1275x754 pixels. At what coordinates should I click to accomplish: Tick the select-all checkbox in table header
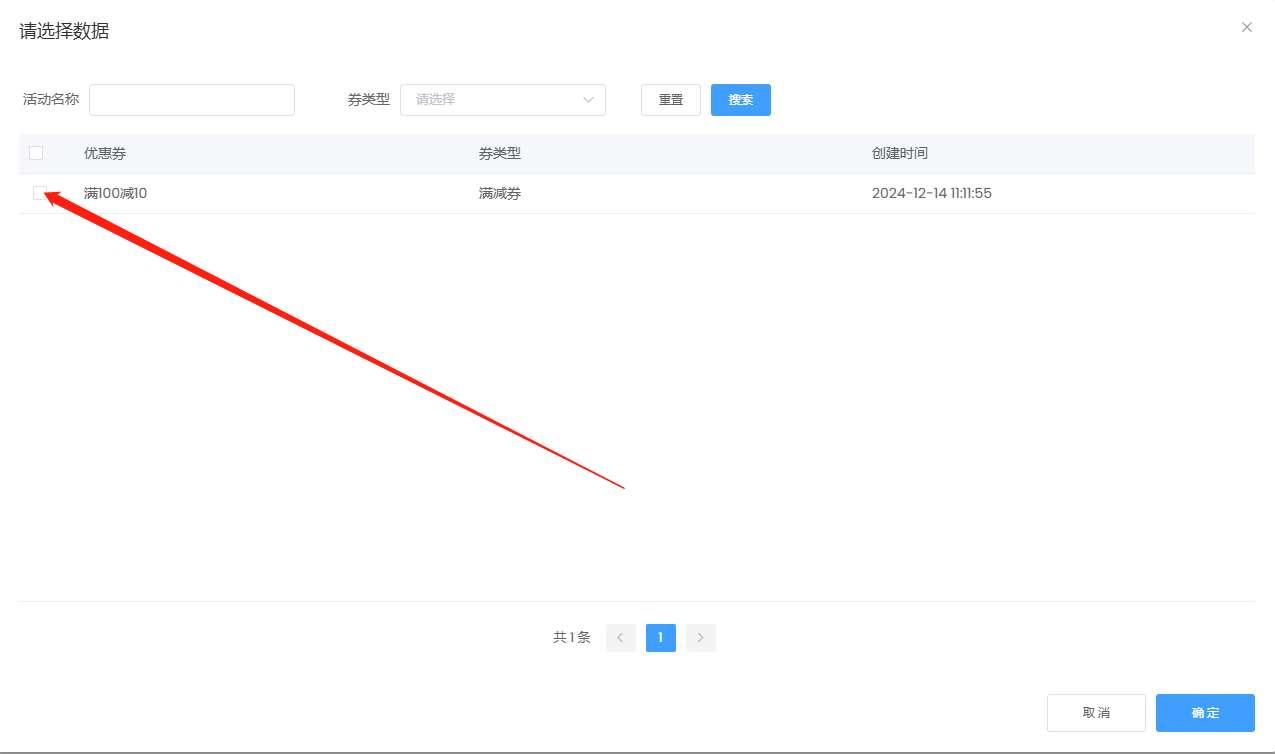[x=36, y=153]
